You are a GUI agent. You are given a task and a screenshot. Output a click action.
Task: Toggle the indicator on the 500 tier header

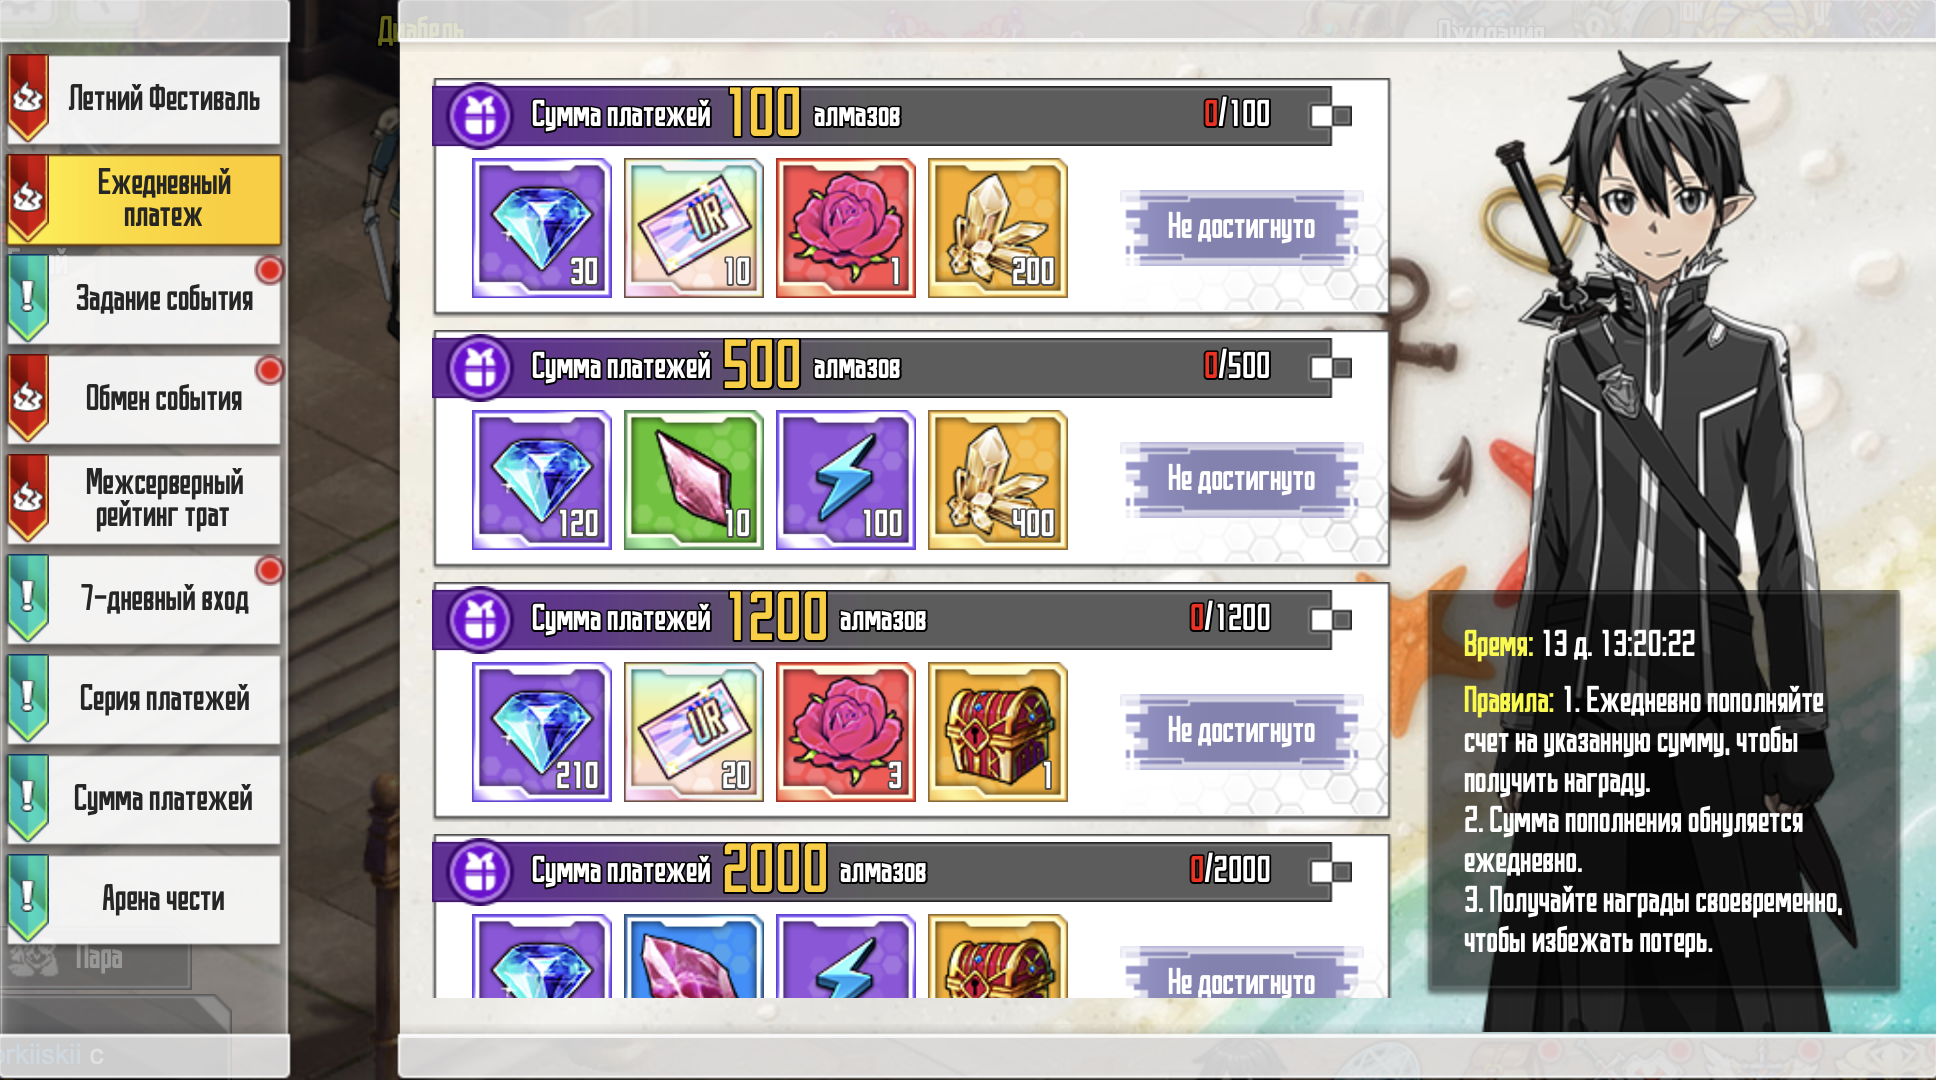(x=1331, y=368)
